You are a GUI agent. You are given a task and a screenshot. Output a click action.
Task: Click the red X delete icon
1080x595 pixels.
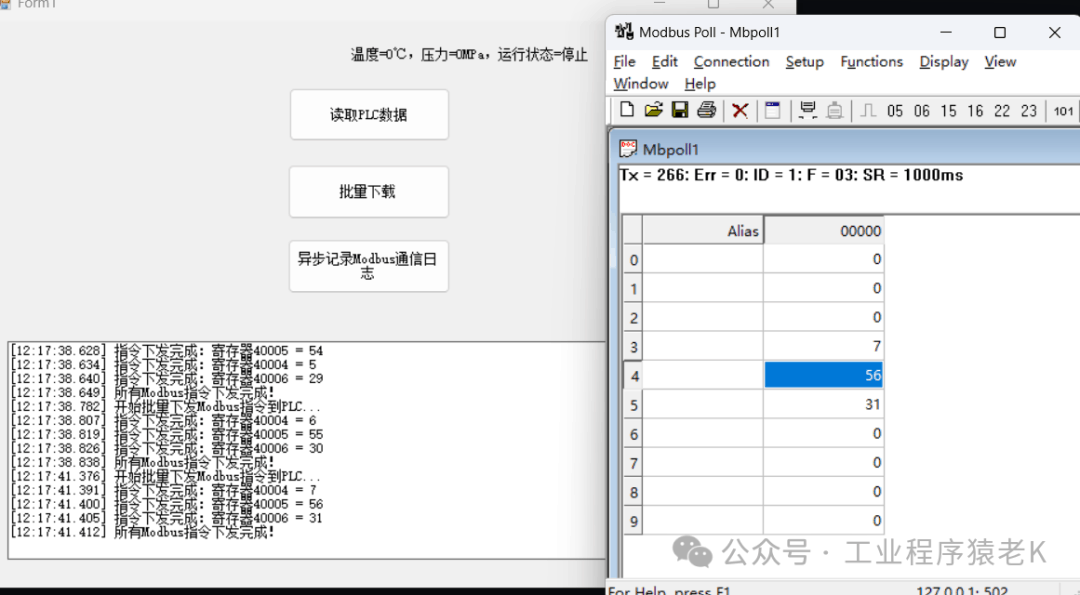click(740, 111)
